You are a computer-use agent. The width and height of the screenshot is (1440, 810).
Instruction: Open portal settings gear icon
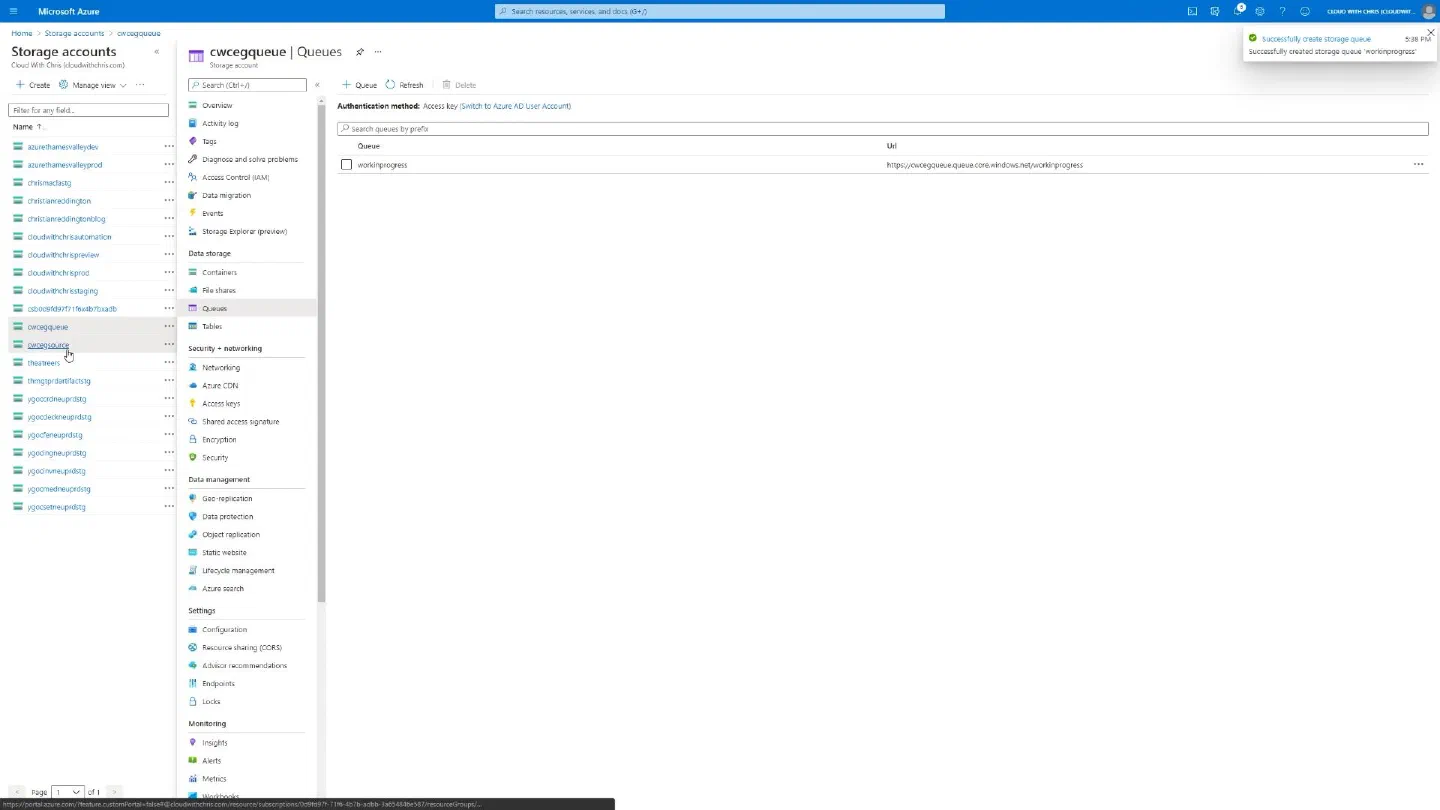coord(1260,11)
